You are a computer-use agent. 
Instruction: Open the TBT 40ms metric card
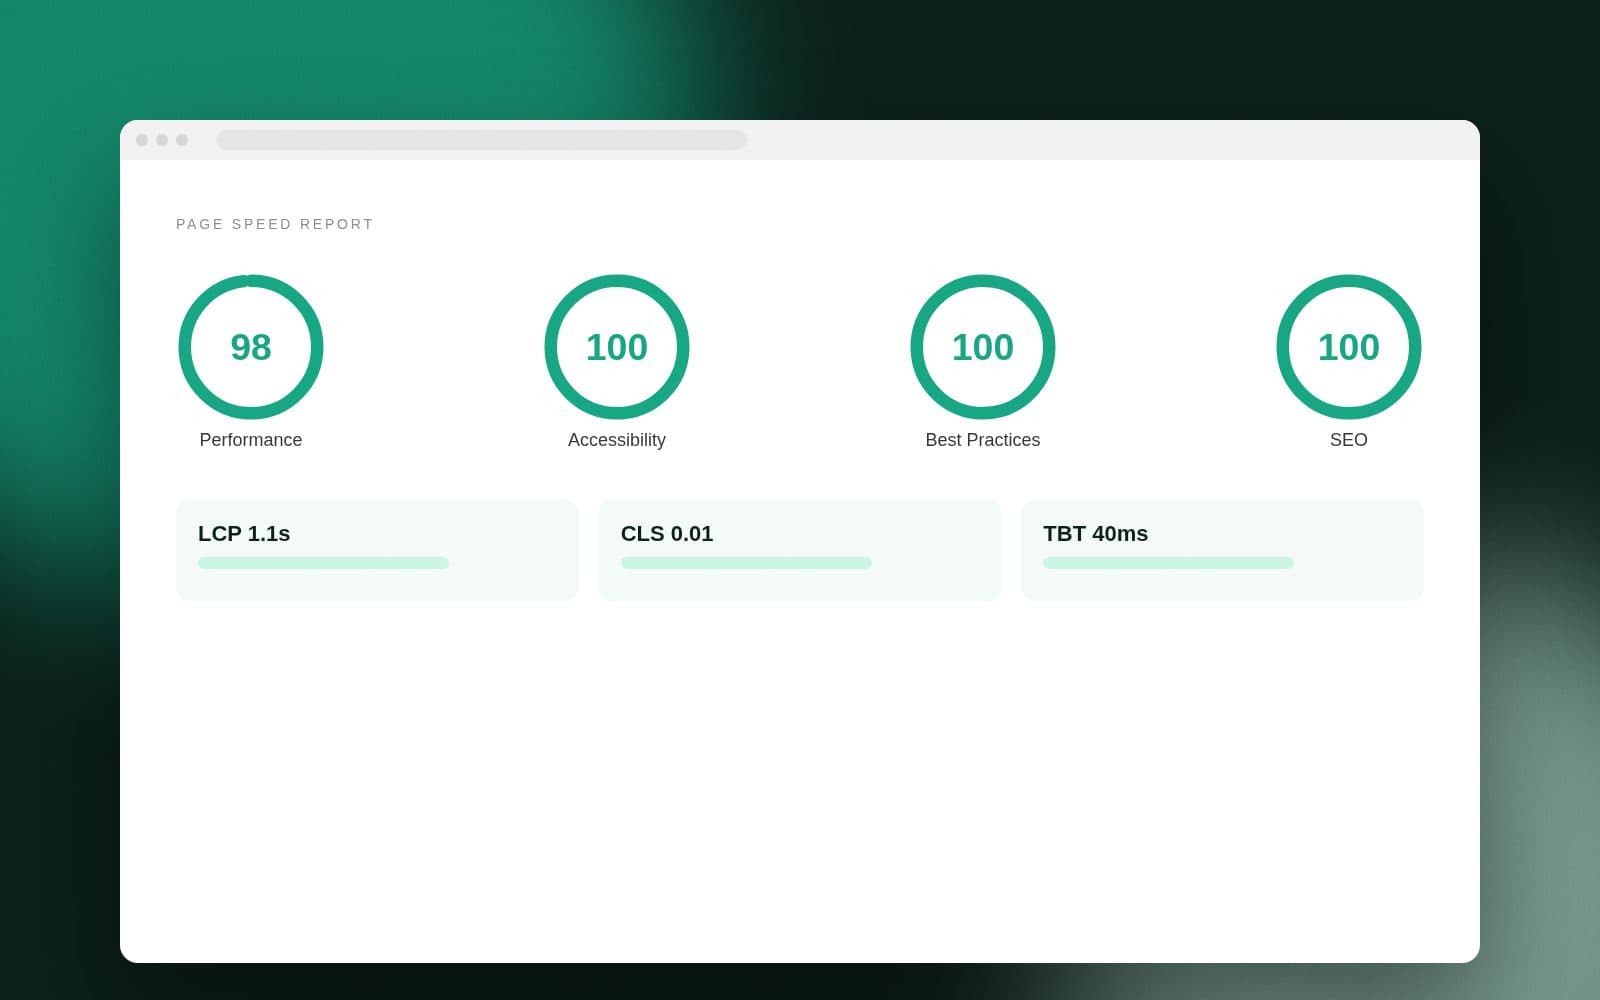click(x=1222, y=550)
